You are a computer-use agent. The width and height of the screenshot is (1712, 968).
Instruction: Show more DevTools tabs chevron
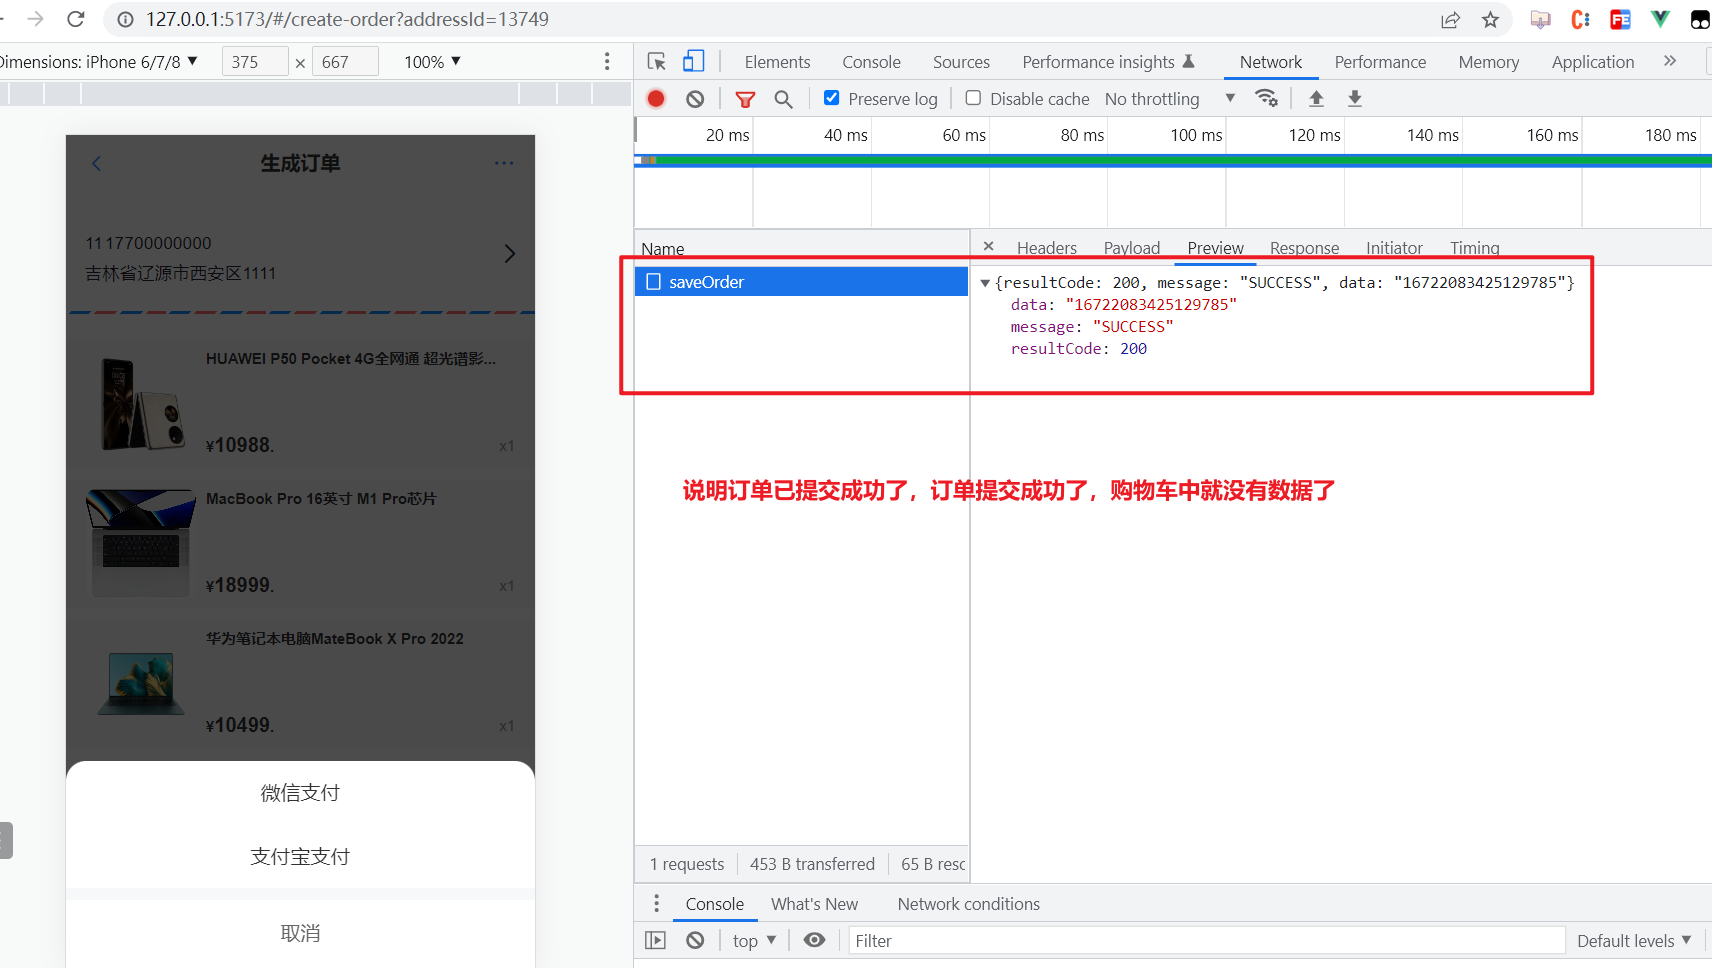click(x=1669, y=61)
